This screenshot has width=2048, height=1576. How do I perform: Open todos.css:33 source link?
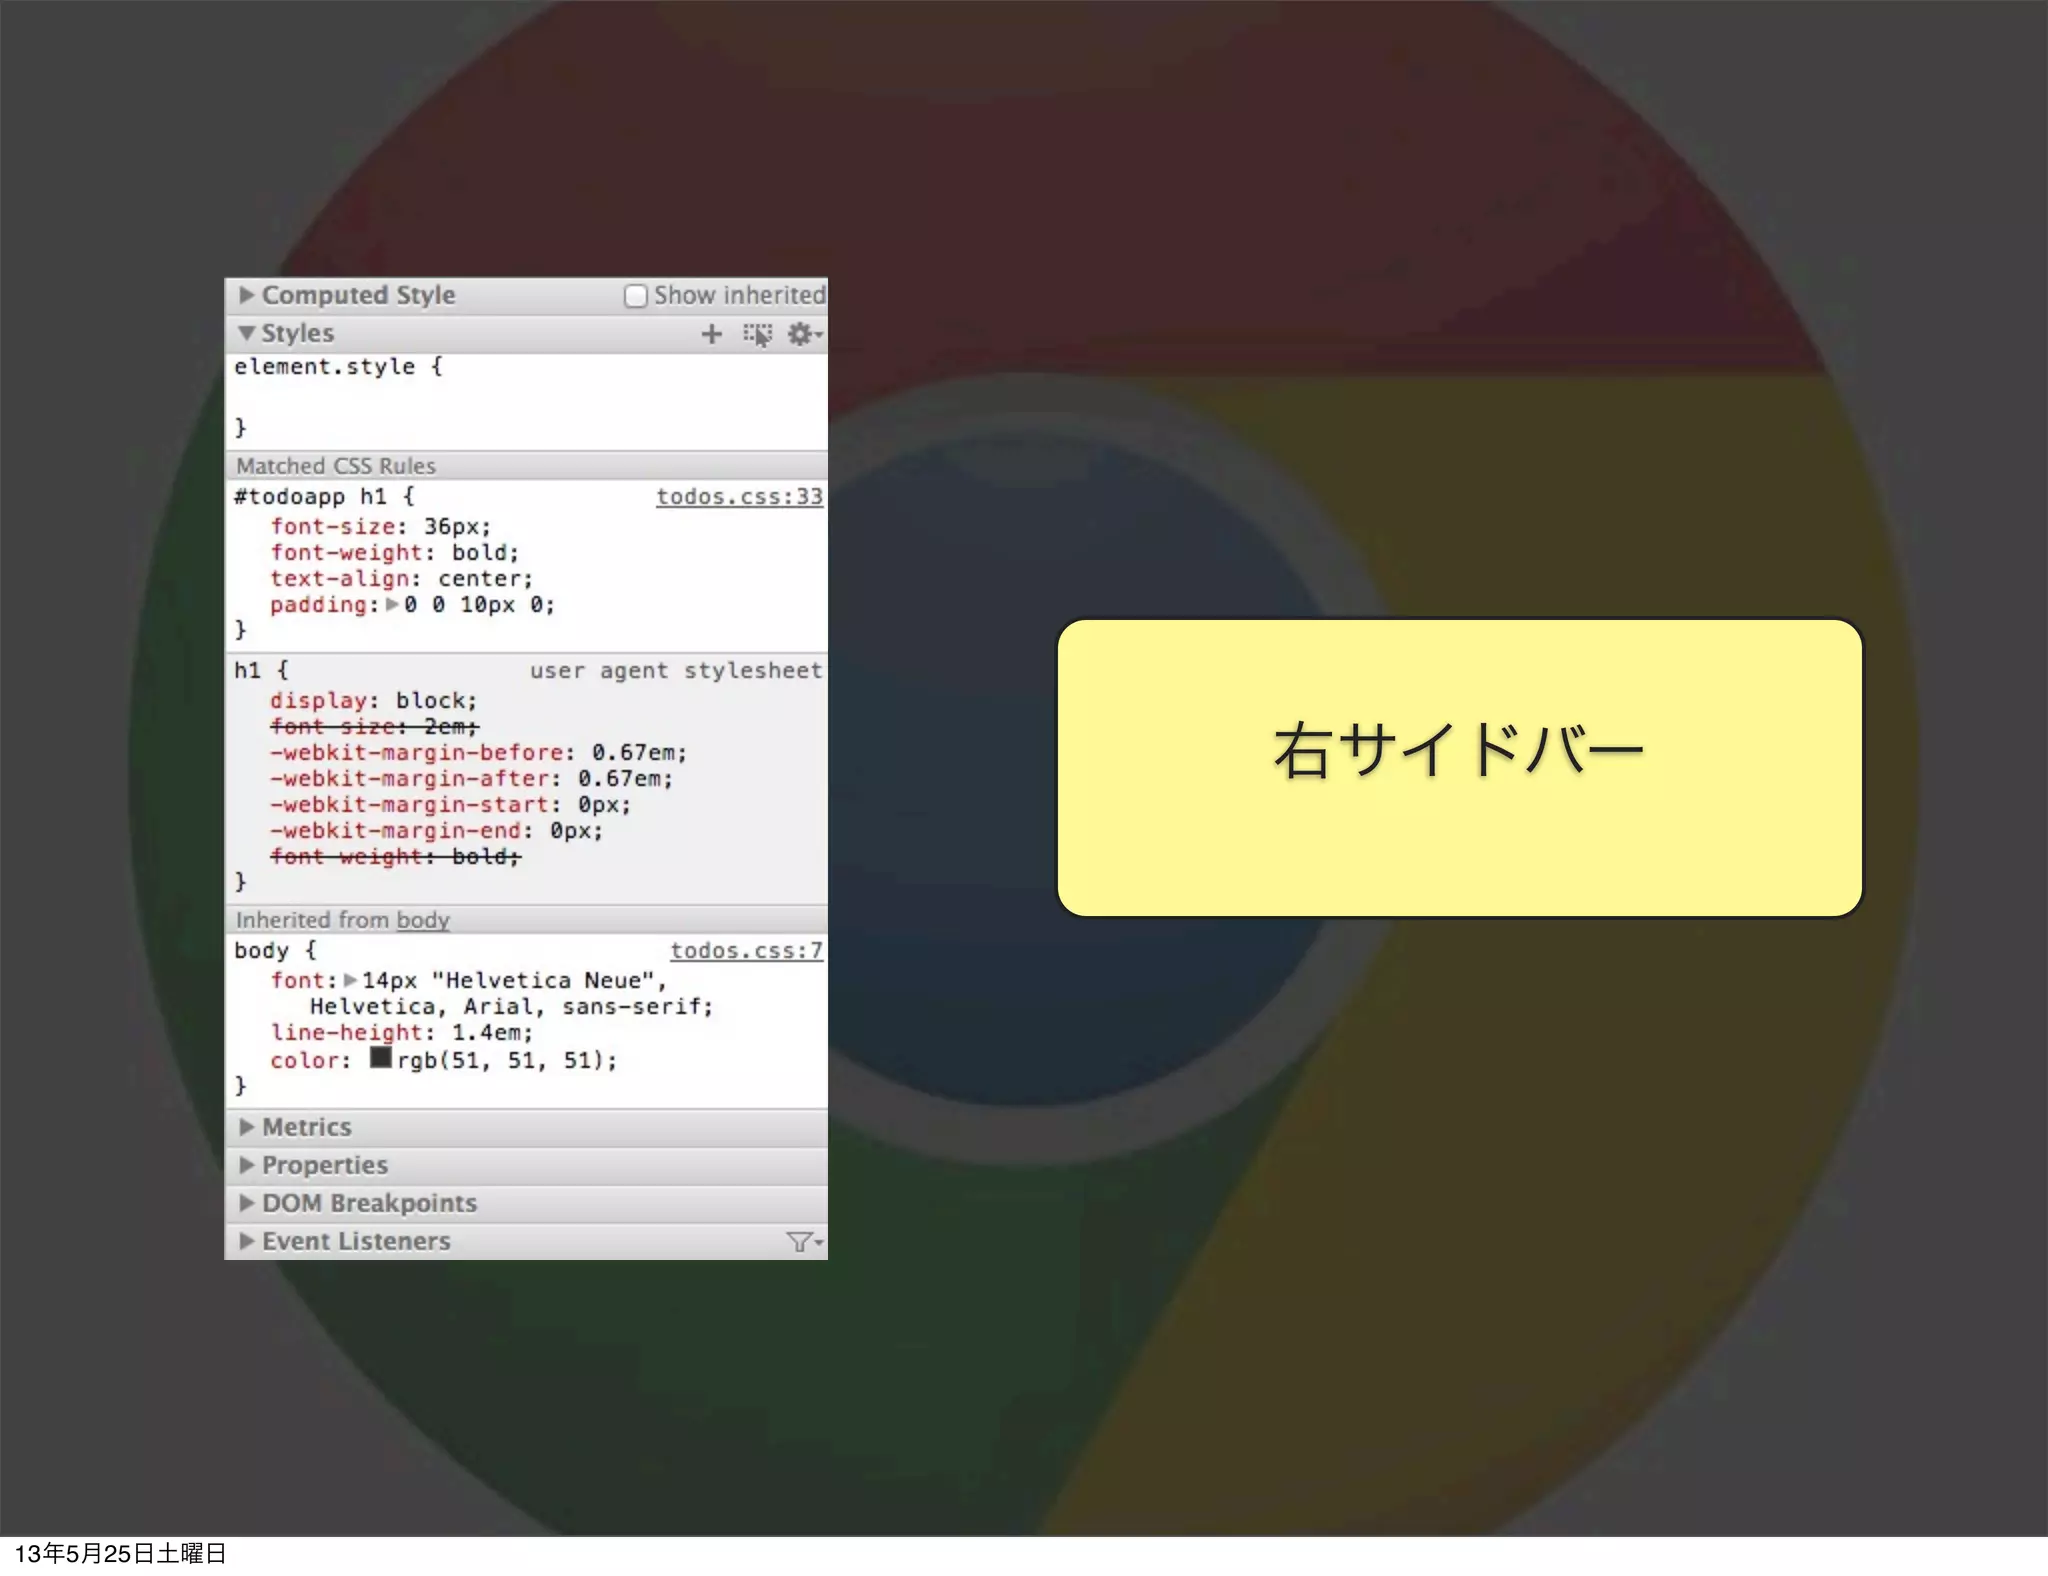pos(739,497)
